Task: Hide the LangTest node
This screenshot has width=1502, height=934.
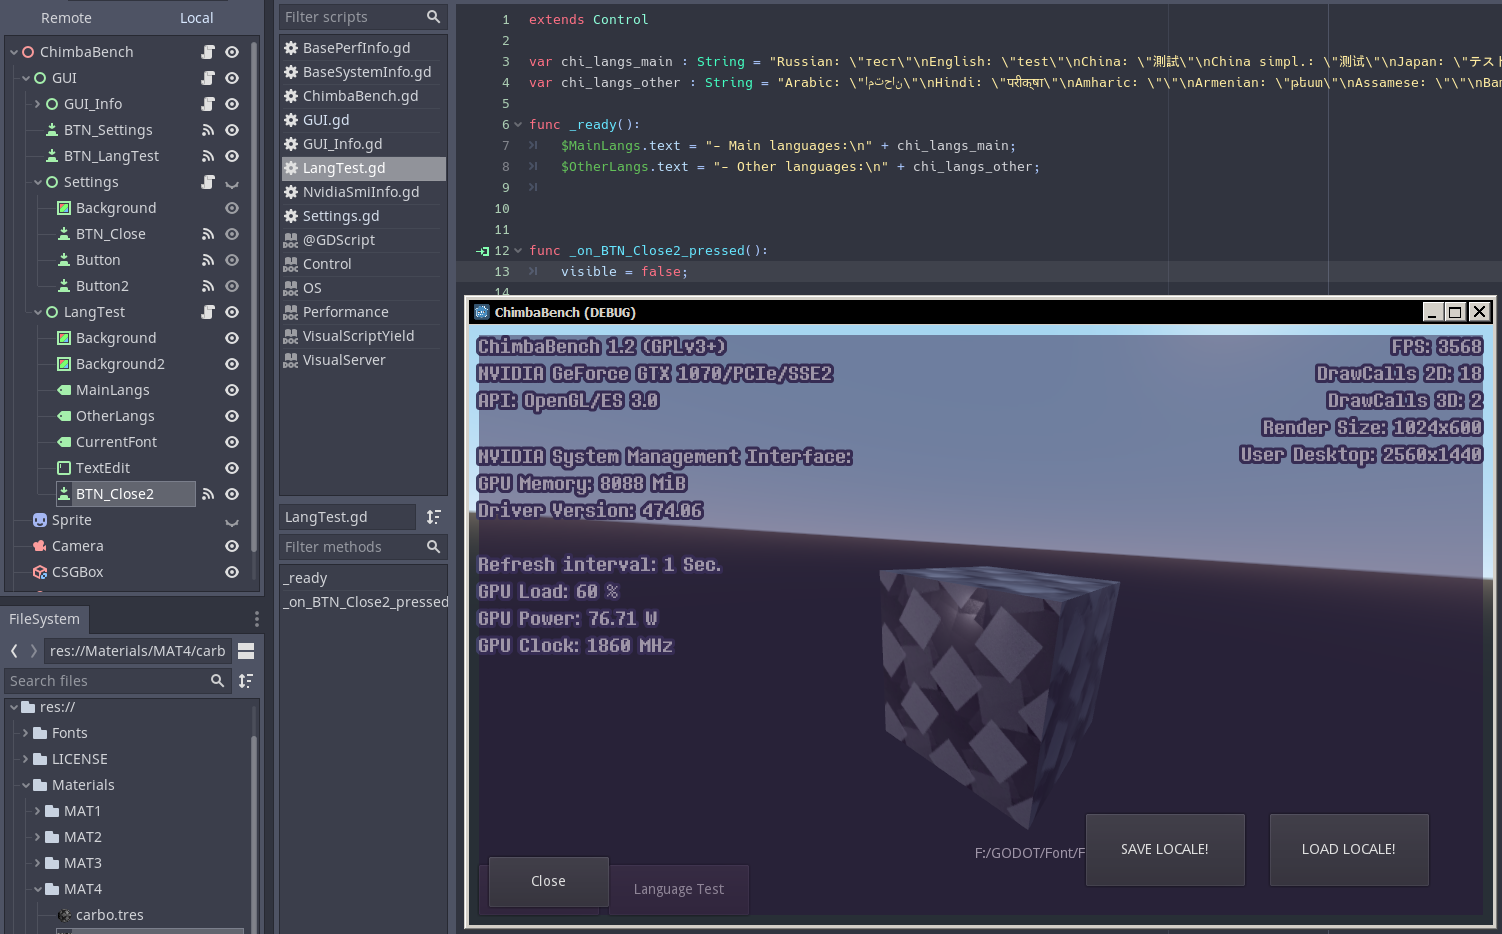Action: click(232, 312)
